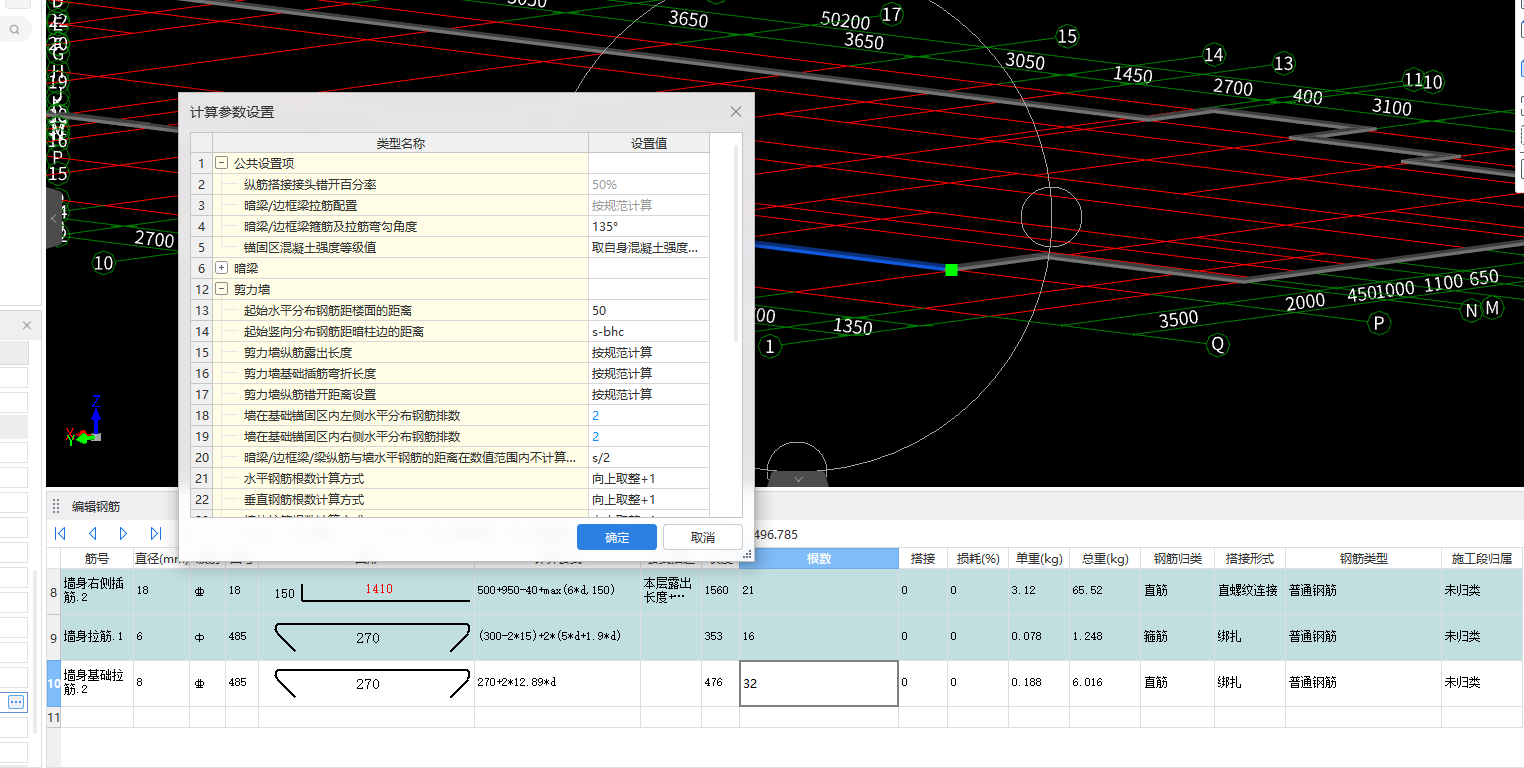Open 垂直钢筋根数计算方式 value 向上取整+1

click(x=649, y=499)
